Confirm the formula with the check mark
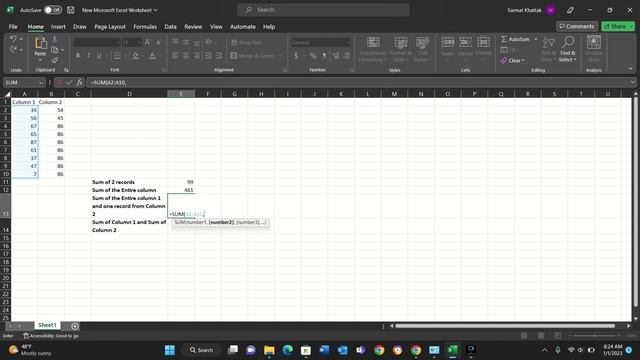This screenshot has height=360, width=640. pos(69,82)
